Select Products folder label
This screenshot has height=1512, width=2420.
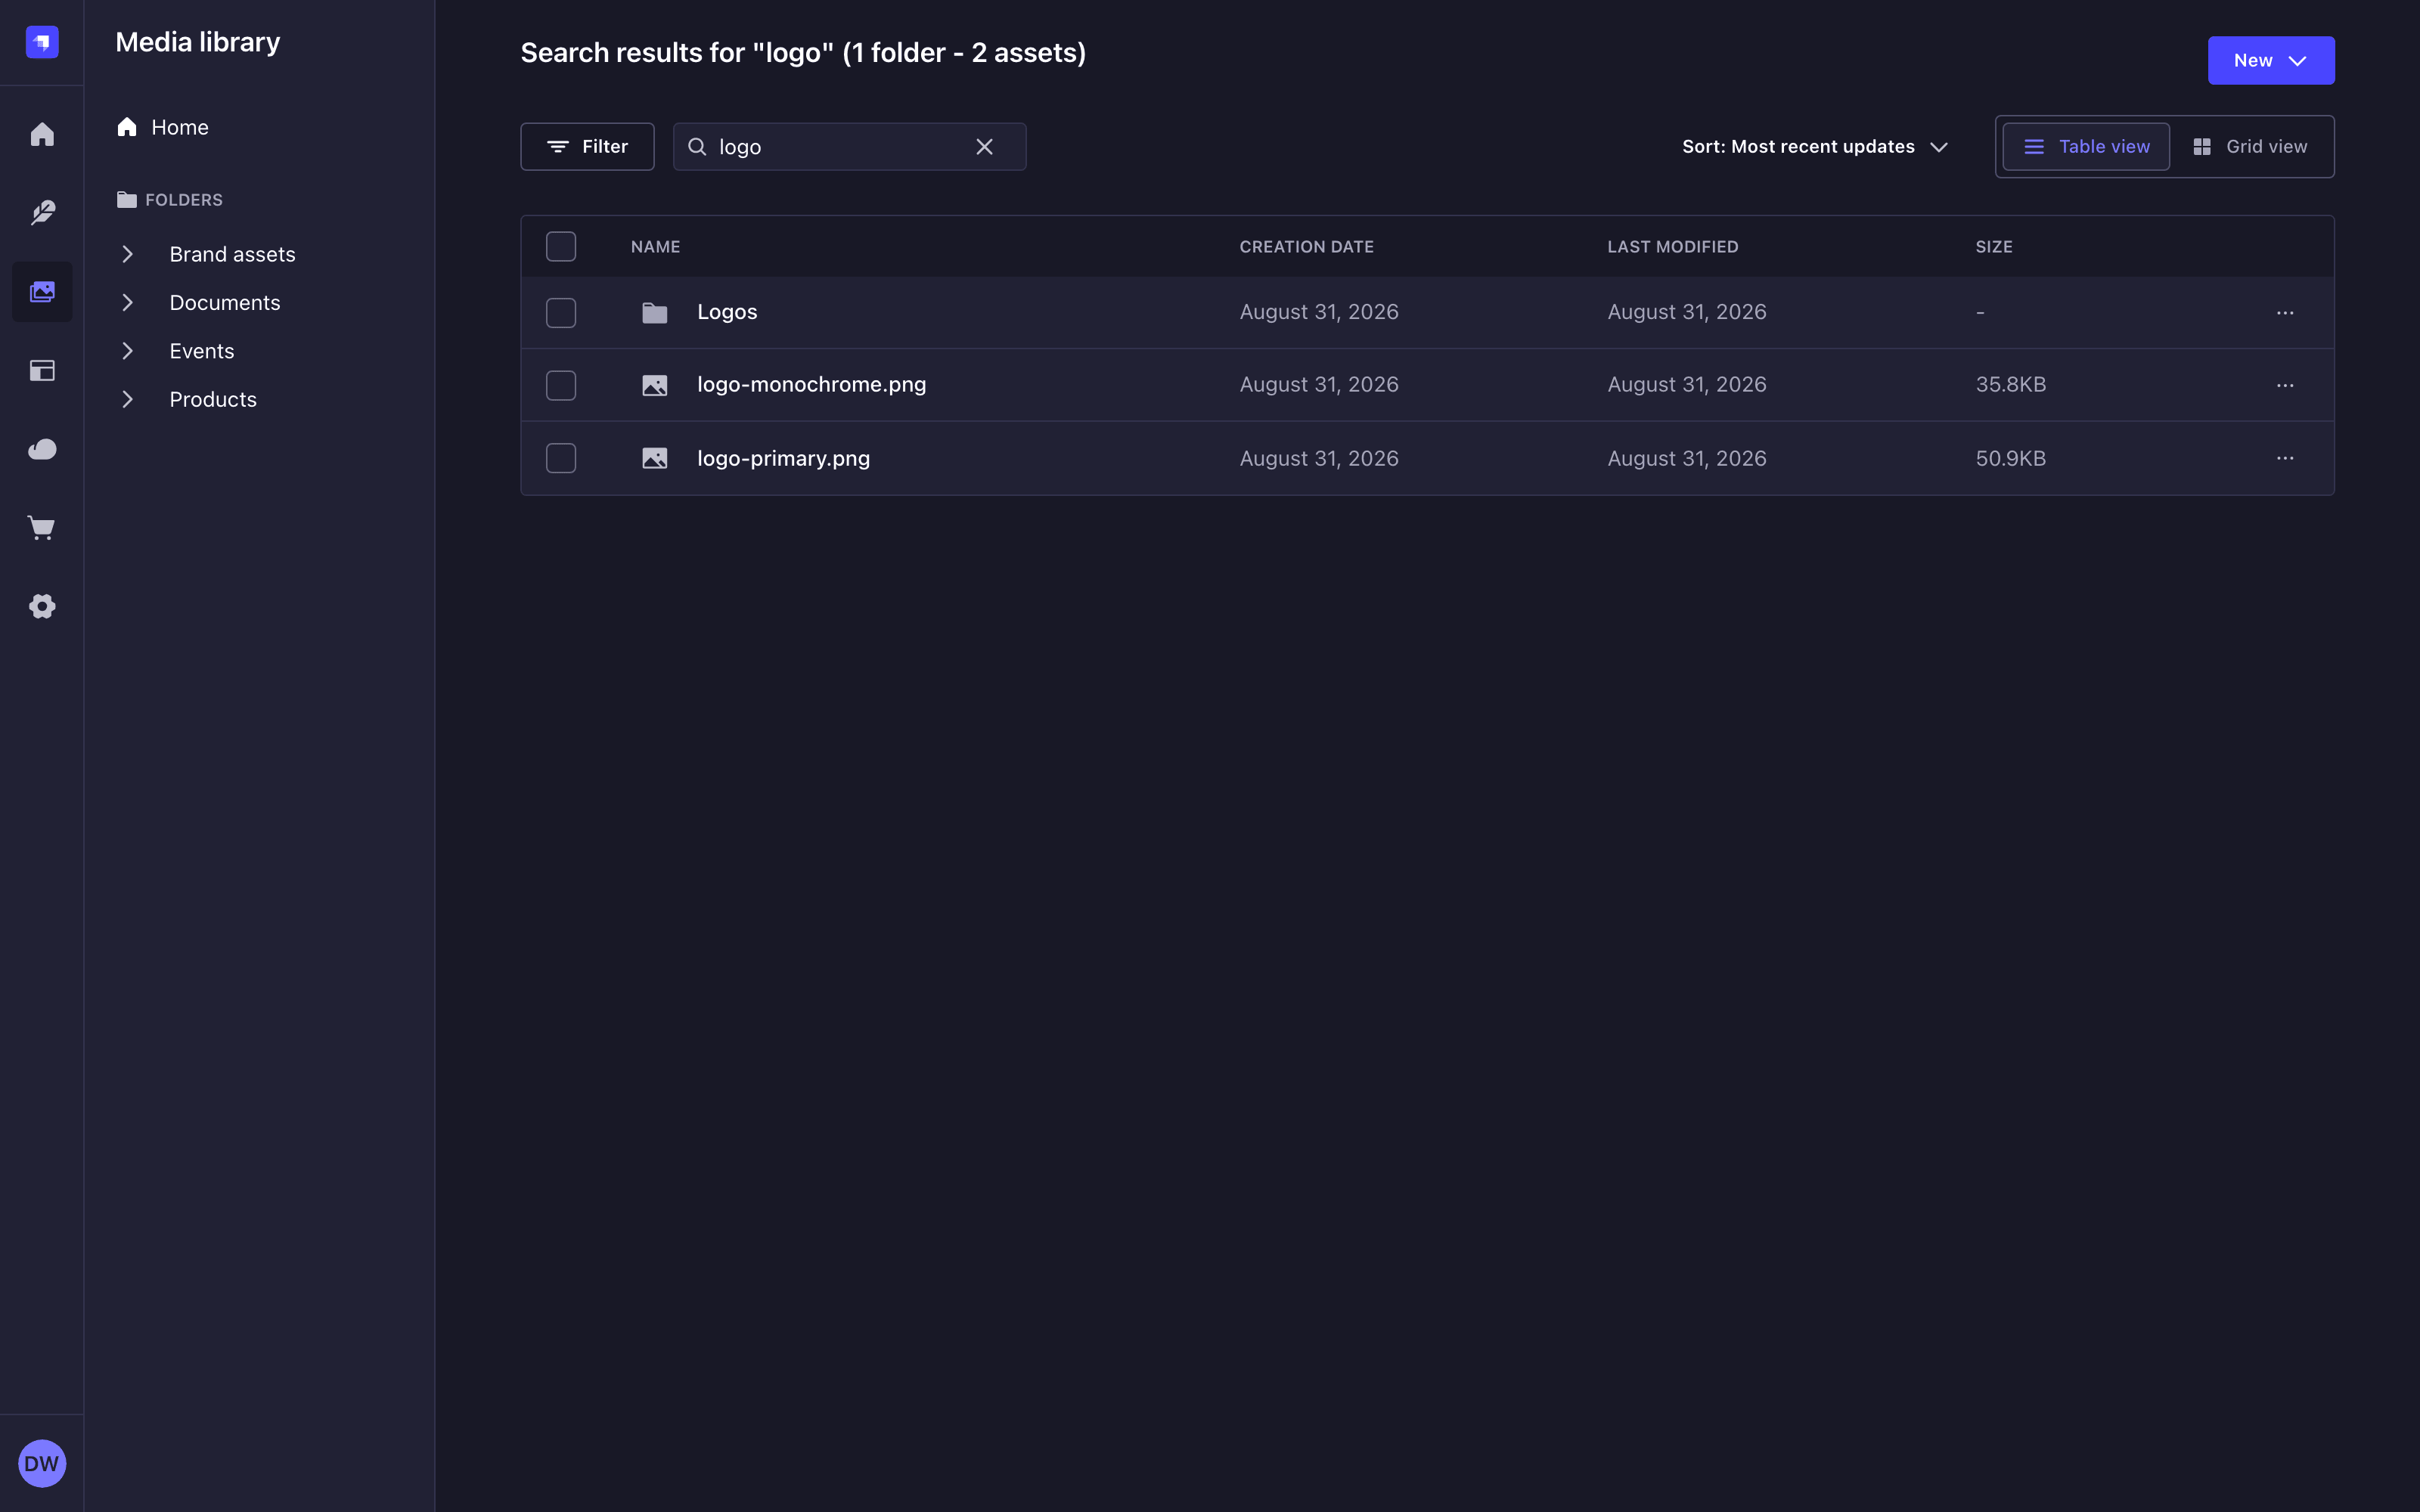pyautogui.click(x=213, y=399)
